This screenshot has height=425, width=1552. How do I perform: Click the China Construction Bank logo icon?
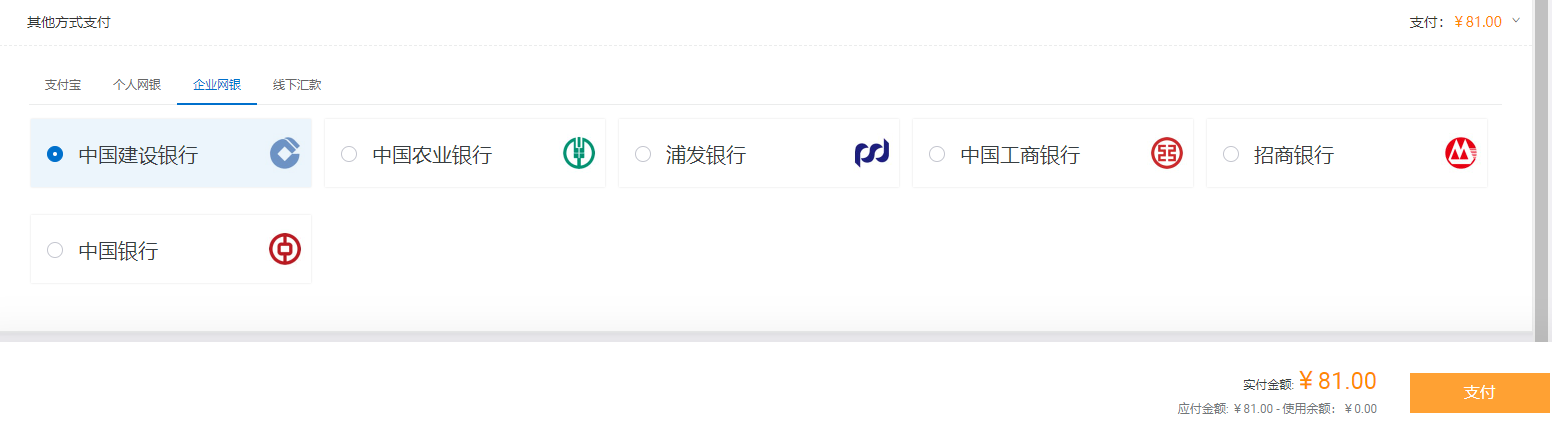point(285,153)
